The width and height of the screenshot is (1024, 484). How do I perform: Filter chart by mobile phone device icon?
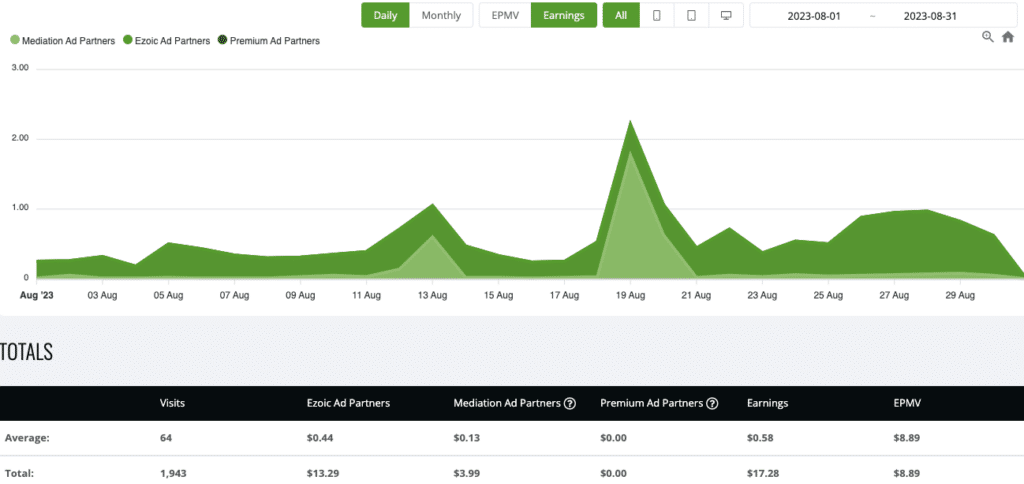tap(656, 16)
